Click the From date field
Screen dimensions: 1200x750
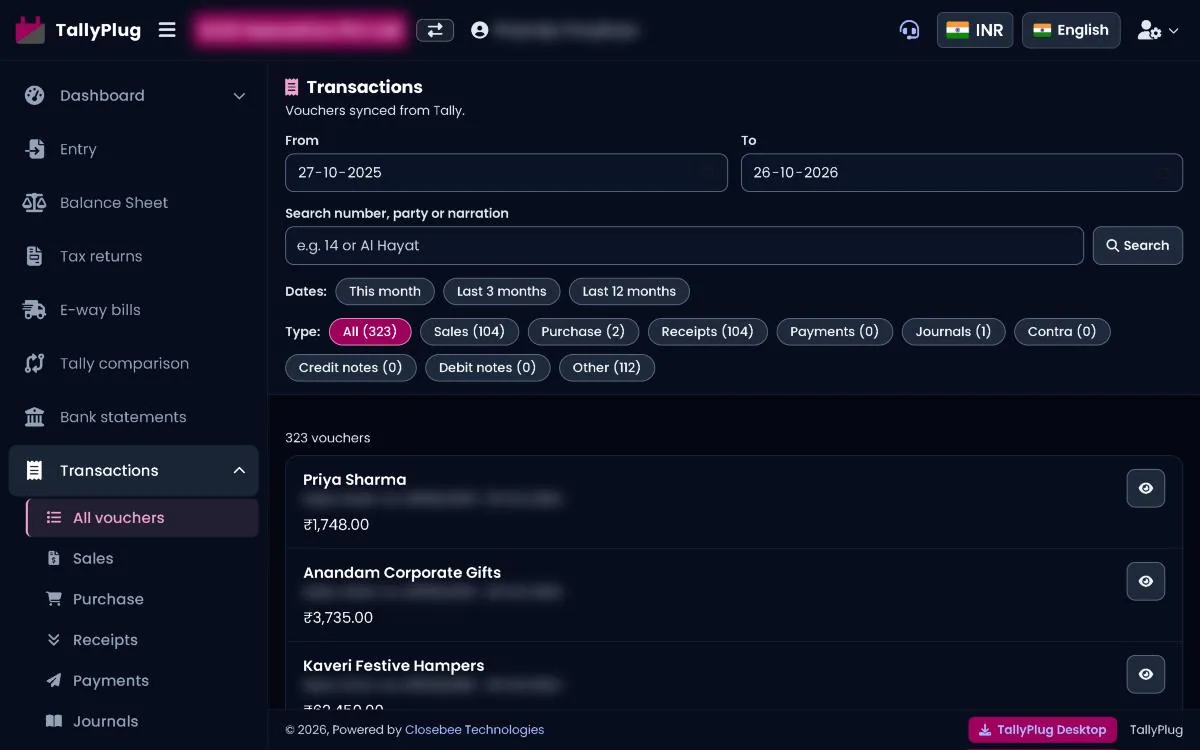click(506, 172)
